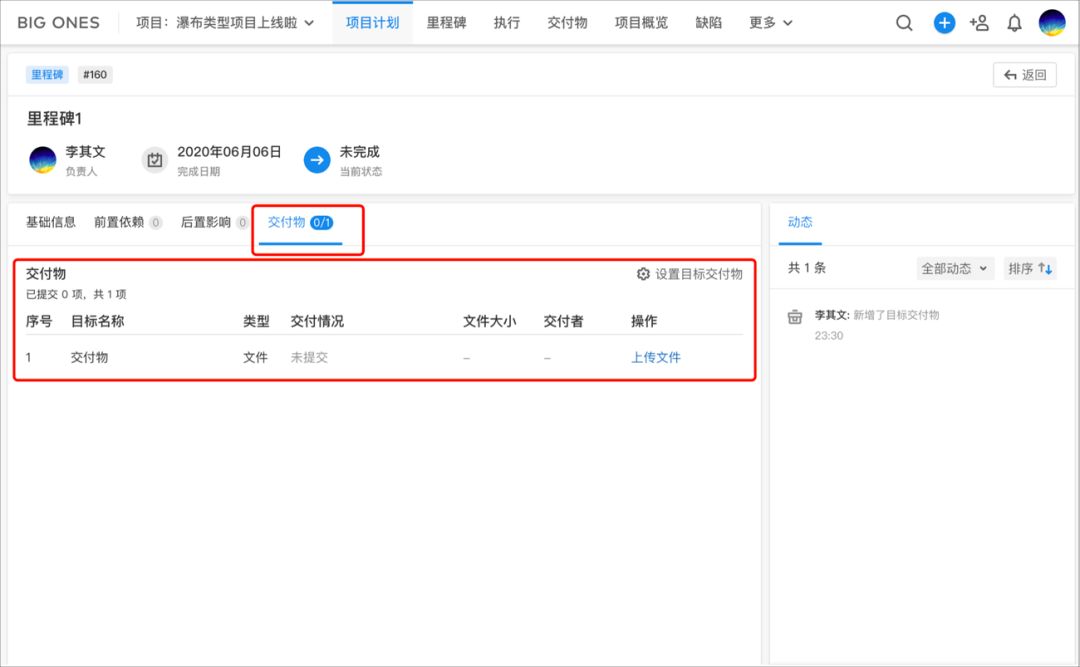The height and width of the screenshot is (667, 1080).
Task: Open the user avatar in top bar
Action: pyautogui.click(x=1052, y=23)
